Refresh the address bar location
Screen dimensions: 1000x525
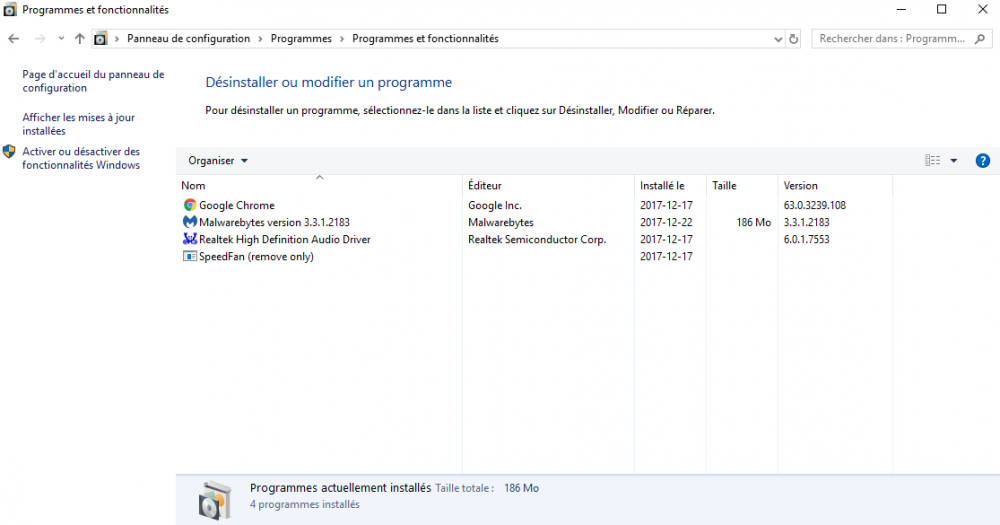[x=793, y=39]
